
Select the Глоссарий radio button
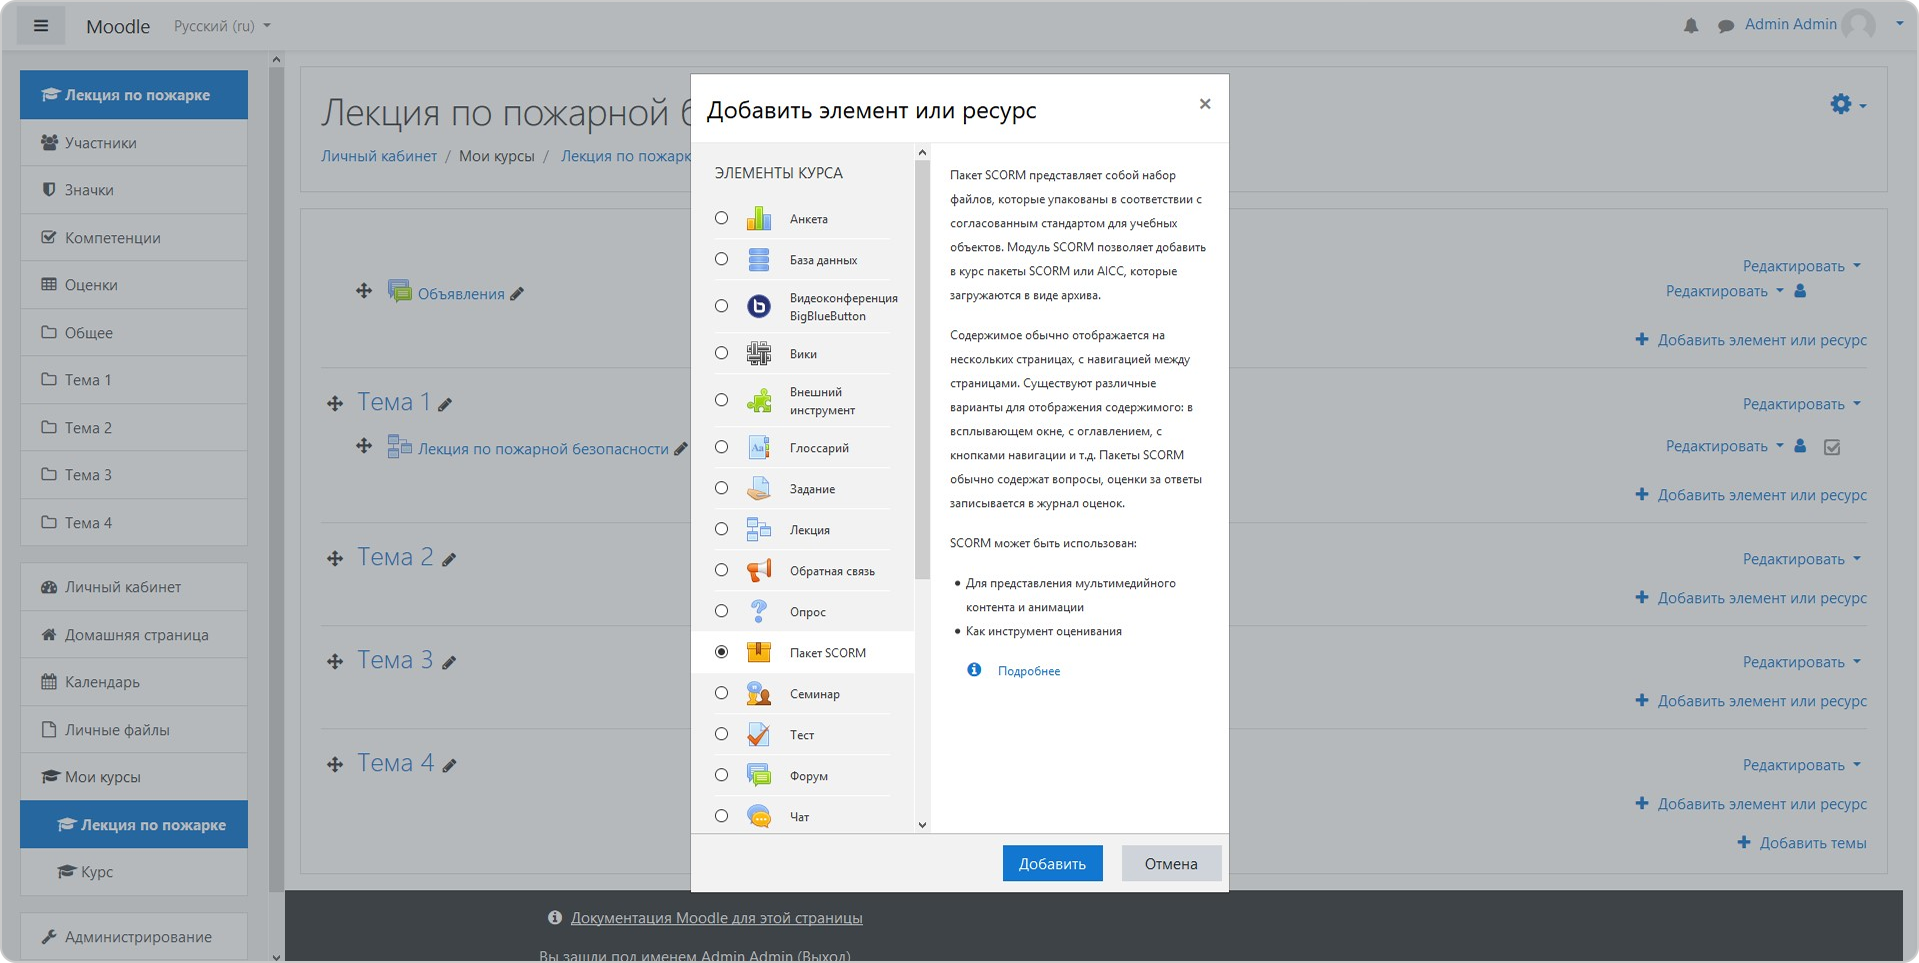click(721, 447)
